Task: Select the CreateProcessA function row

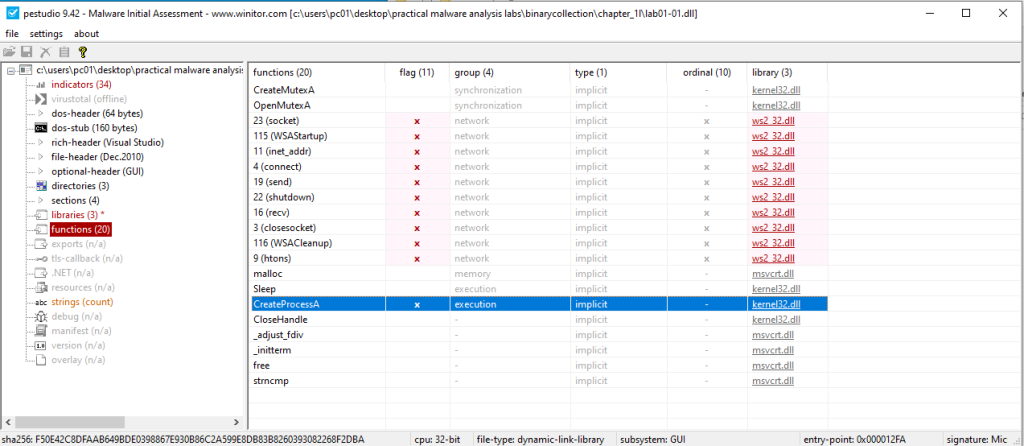Action: [x=539, y=304]
